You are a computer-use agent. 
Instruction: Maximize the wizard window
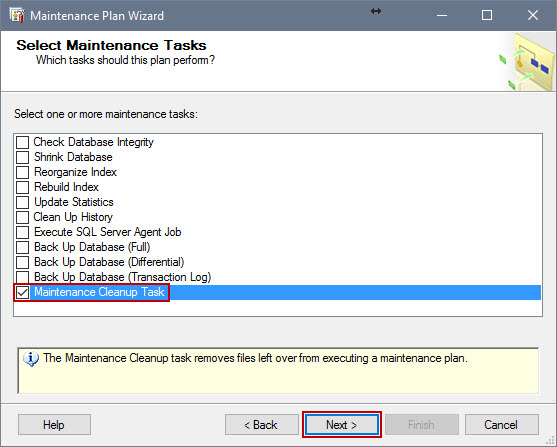[x=487, y=15]
